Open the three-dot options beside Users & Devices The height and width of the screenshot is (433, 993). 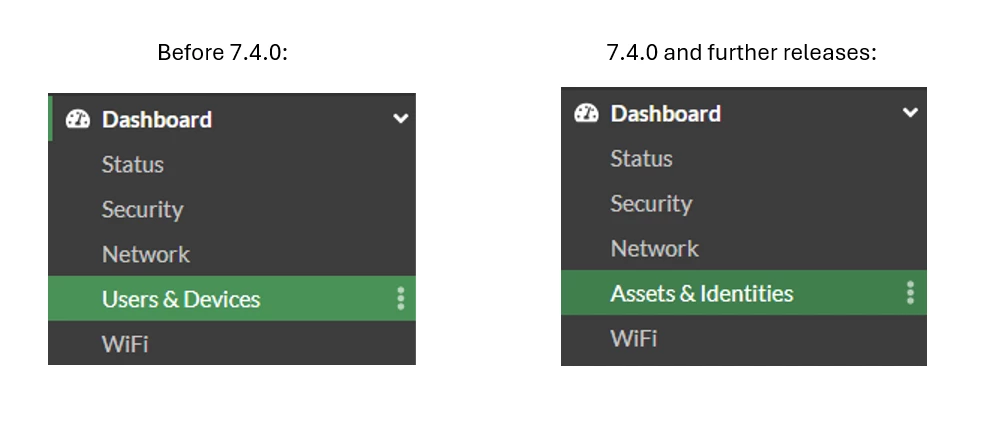point(400,298)
